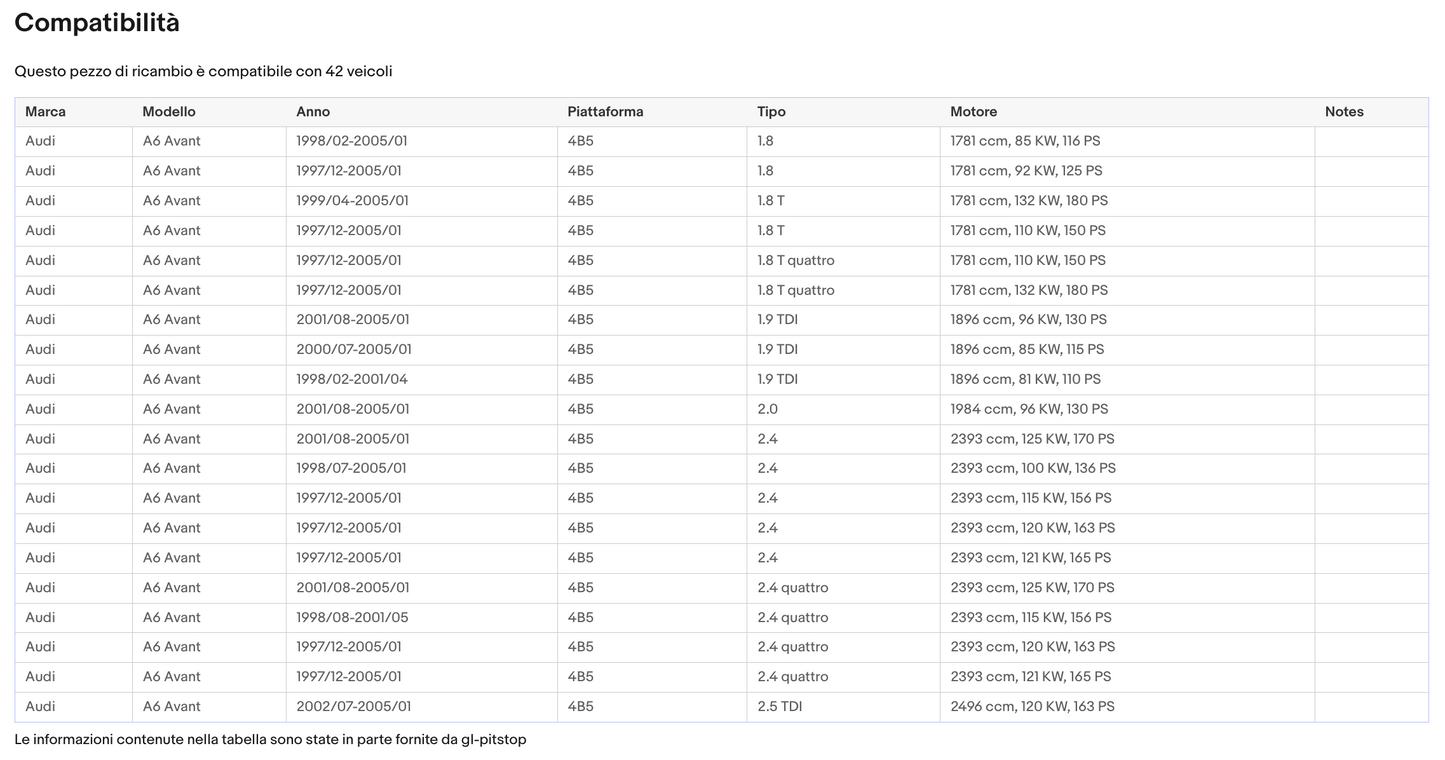Click the Modello column header

click(169, 112)
